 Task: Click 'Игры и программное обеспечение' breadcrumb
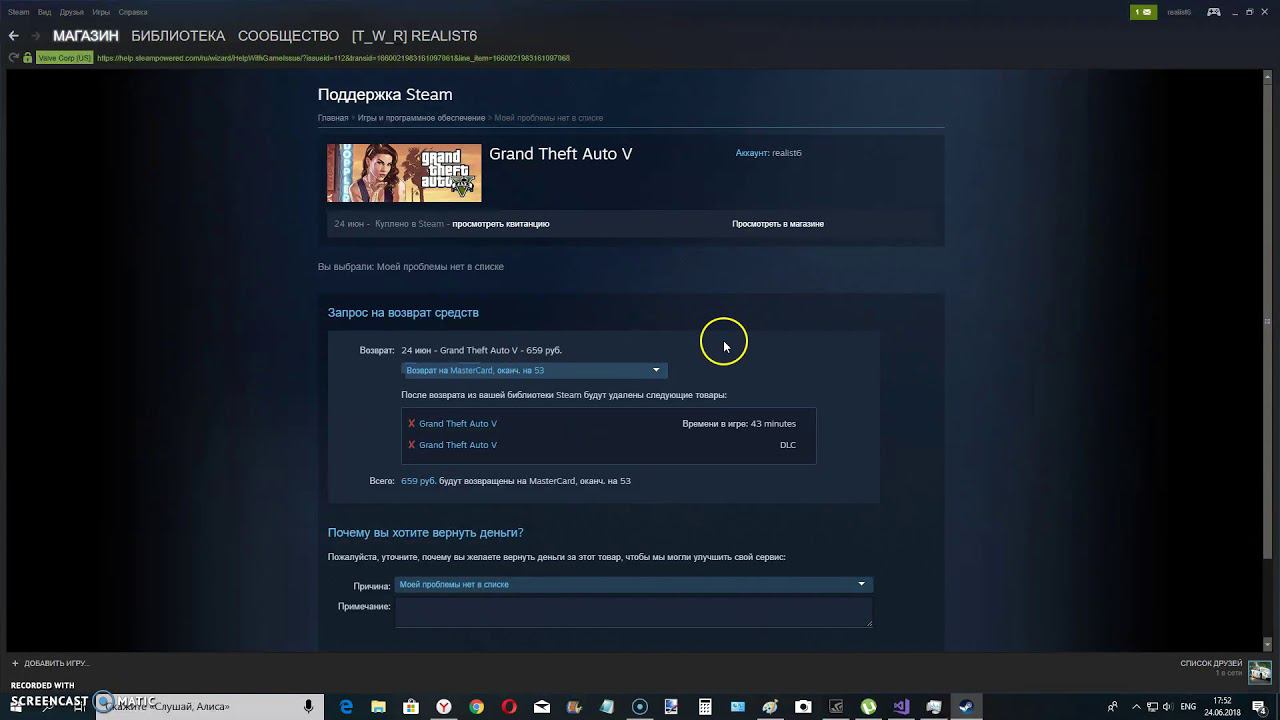[422, 118]
